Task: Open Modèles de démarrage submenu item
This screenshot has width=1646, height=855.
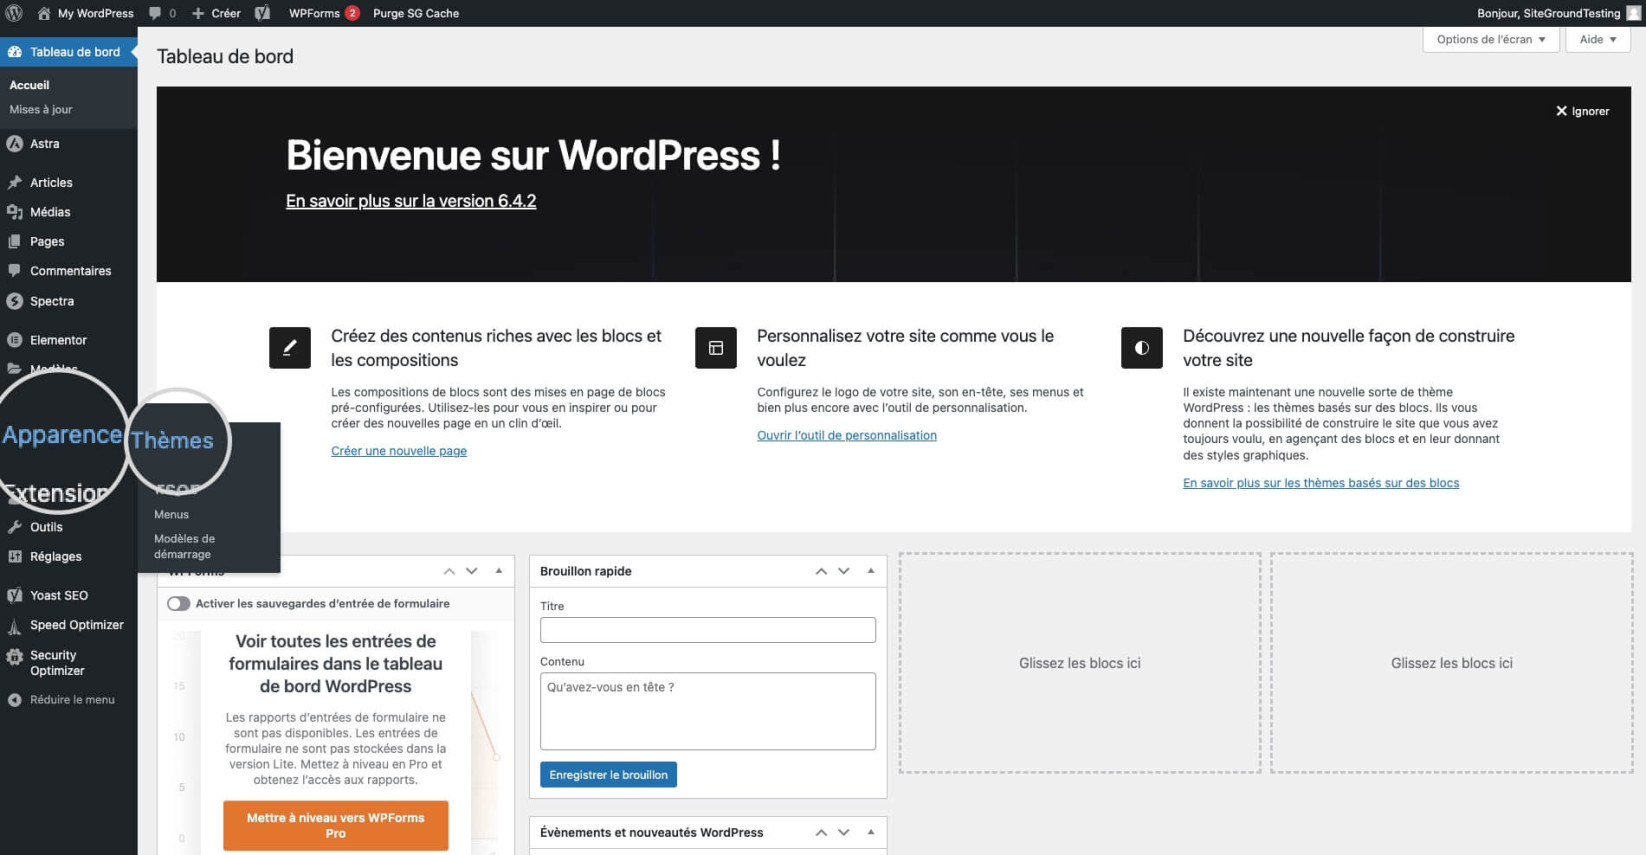Action: click(x=184, y=546)
